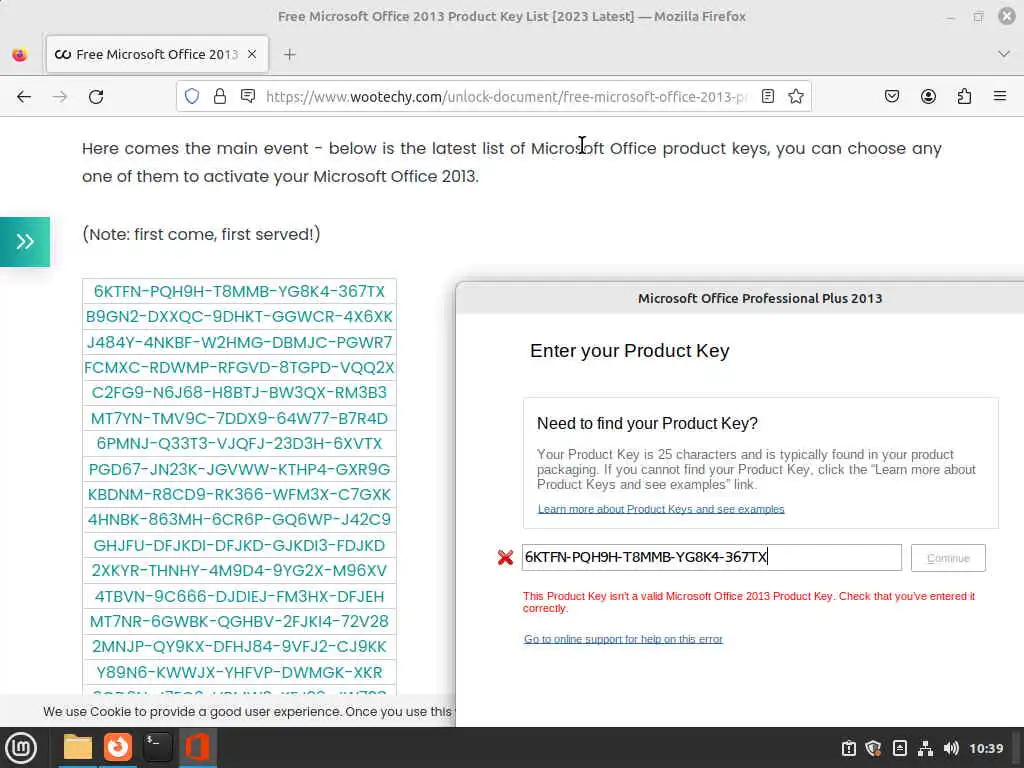Open Save to Pocket icon

[891, 97]
